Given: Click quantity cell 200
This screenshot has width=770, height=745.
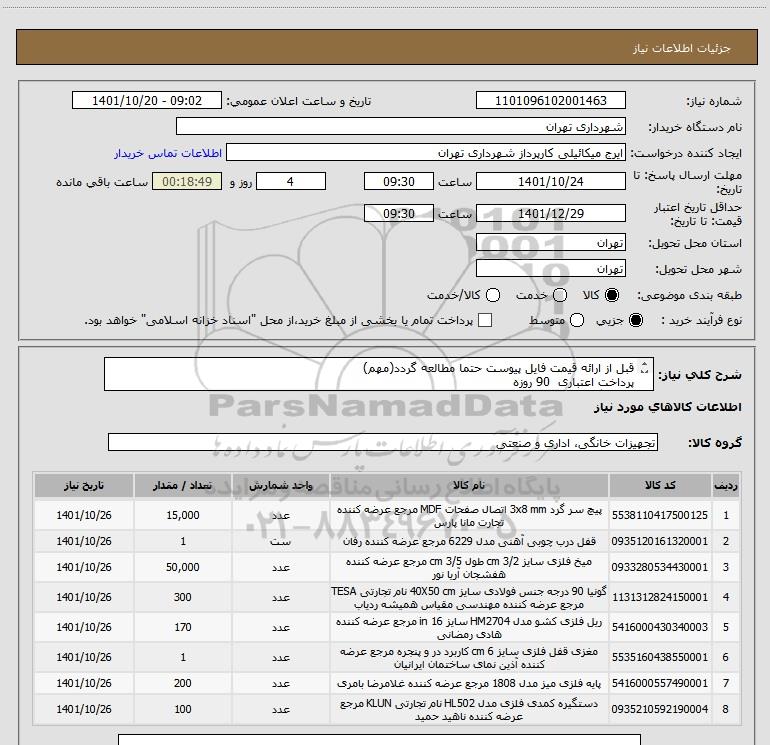Looking at the screenshot, I should pos(183,683).
